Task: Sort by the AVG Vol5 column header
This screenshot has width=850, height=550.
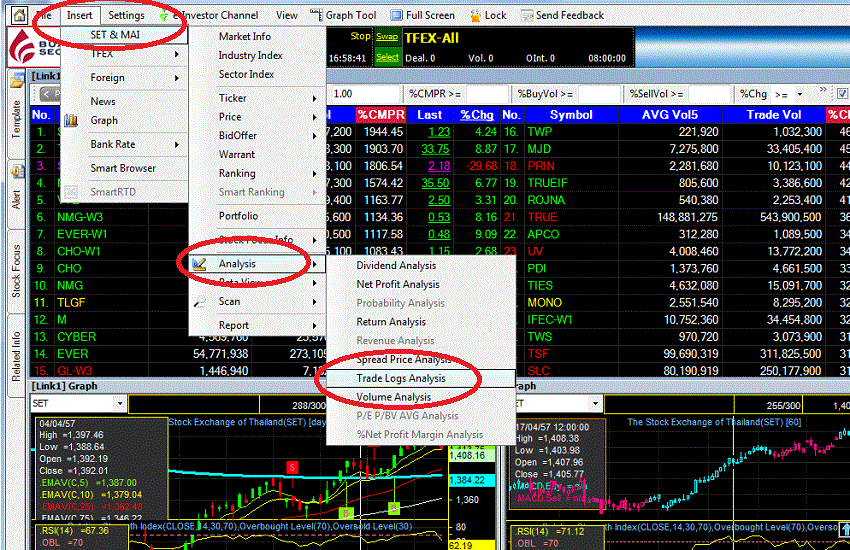Action: (670, 115)
